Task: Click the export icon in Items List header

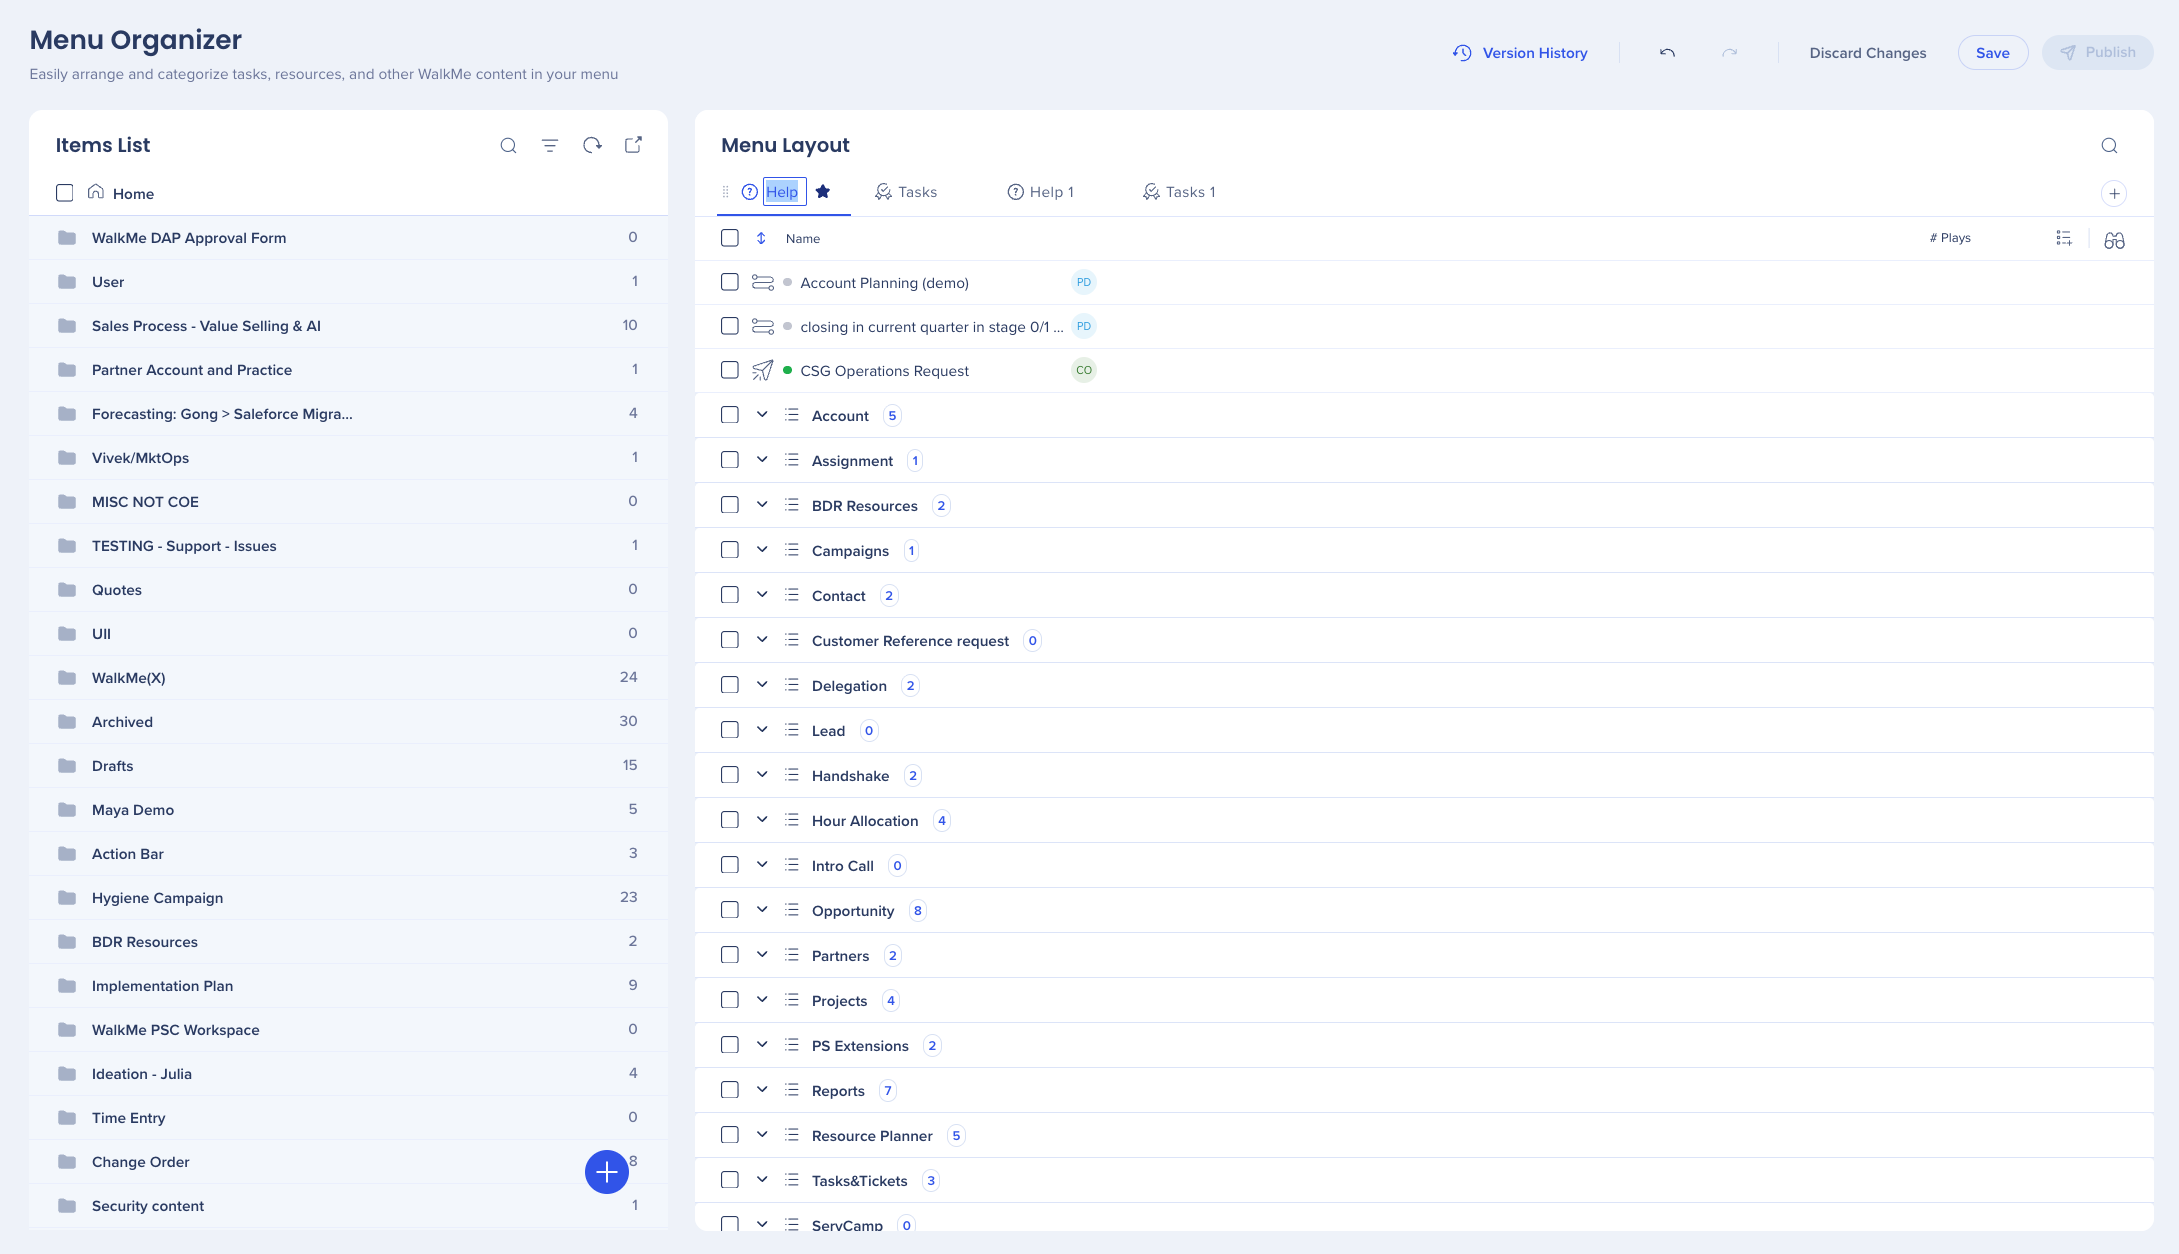Action: point(633,145)
